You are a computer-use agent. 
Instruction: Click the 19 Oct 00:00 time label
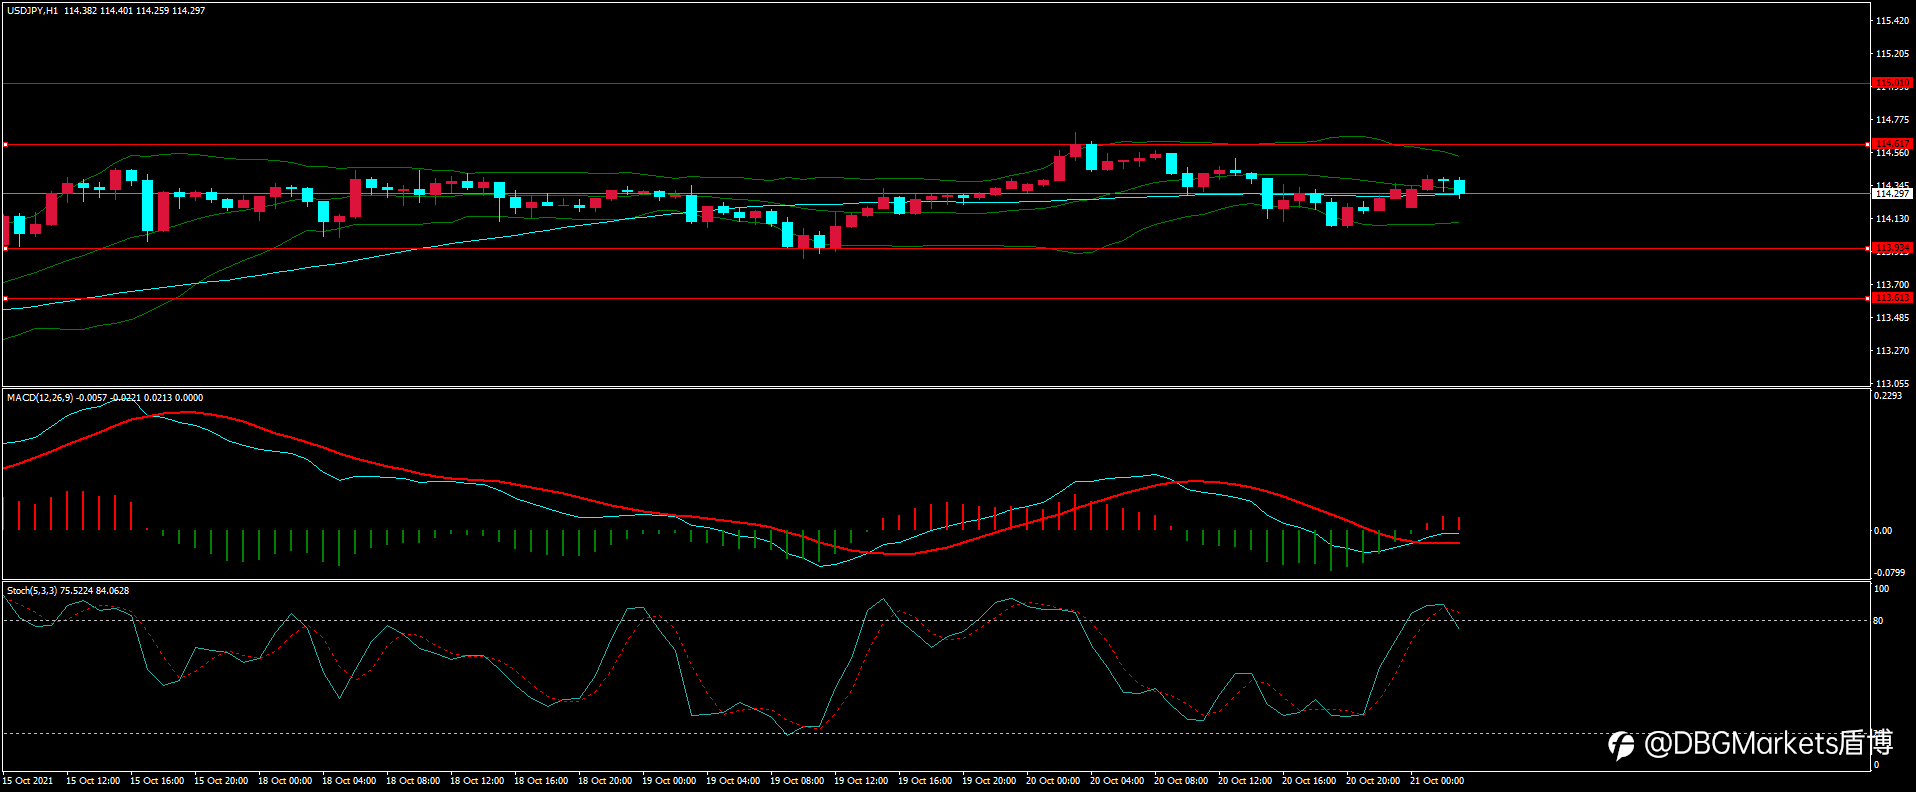[669, 781]
